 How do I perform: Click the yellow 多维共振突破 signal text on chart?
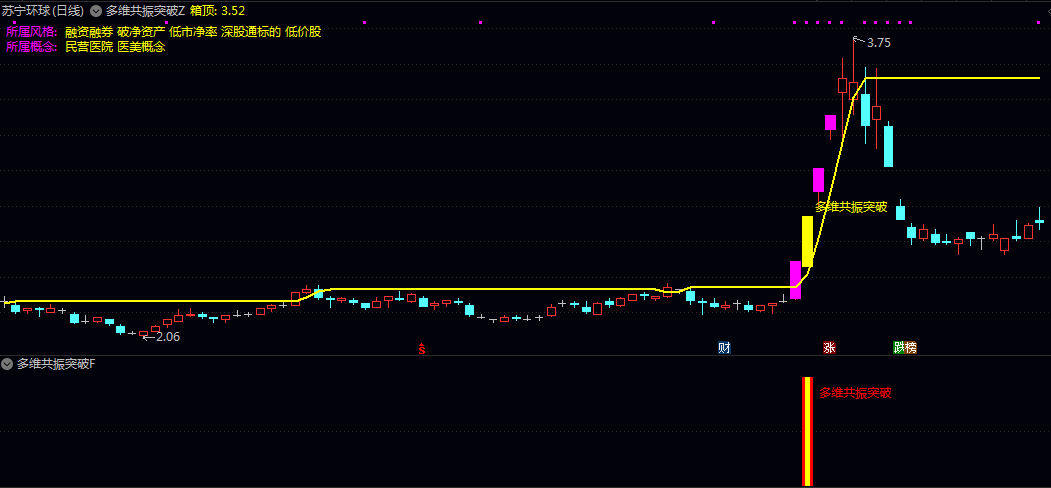pos(851,208)
